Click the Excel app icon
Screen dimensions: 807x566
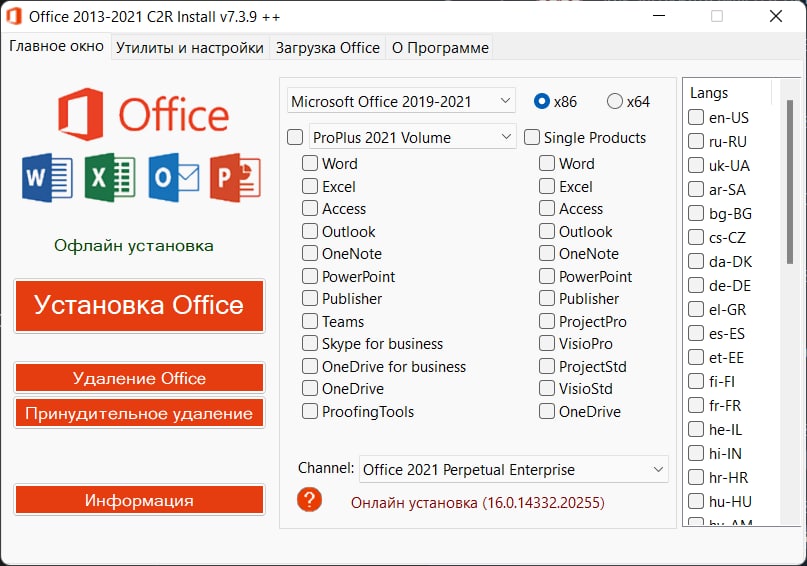tap(110, 178)
